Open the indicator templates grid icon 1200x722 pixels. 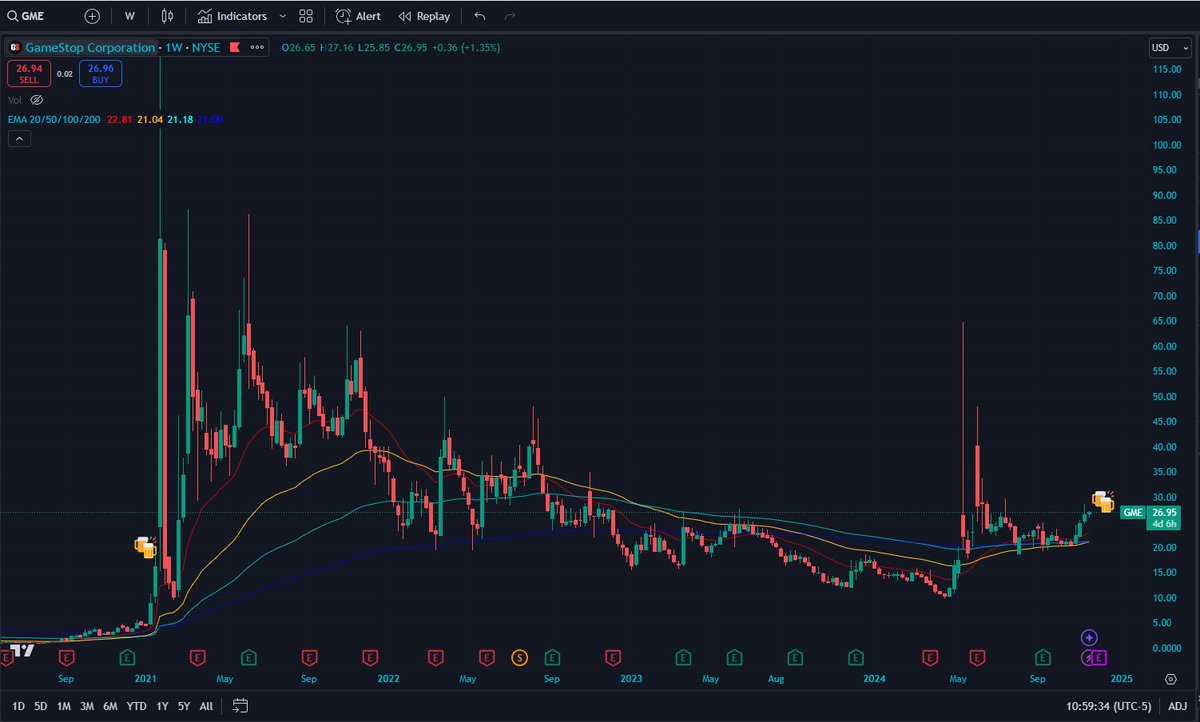coord(307,16)
